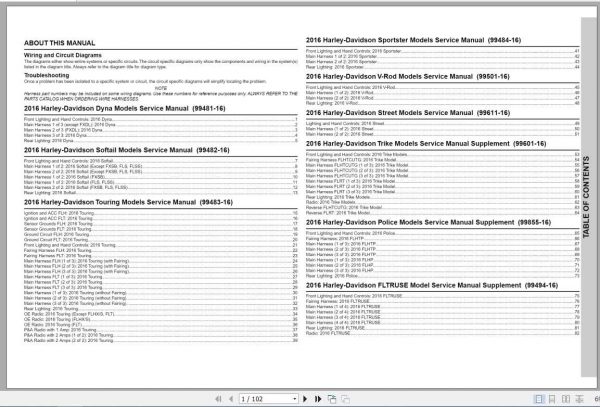
Task: Open Police Models Service Manual Supplement heading
Action: [x=428, y=223]
